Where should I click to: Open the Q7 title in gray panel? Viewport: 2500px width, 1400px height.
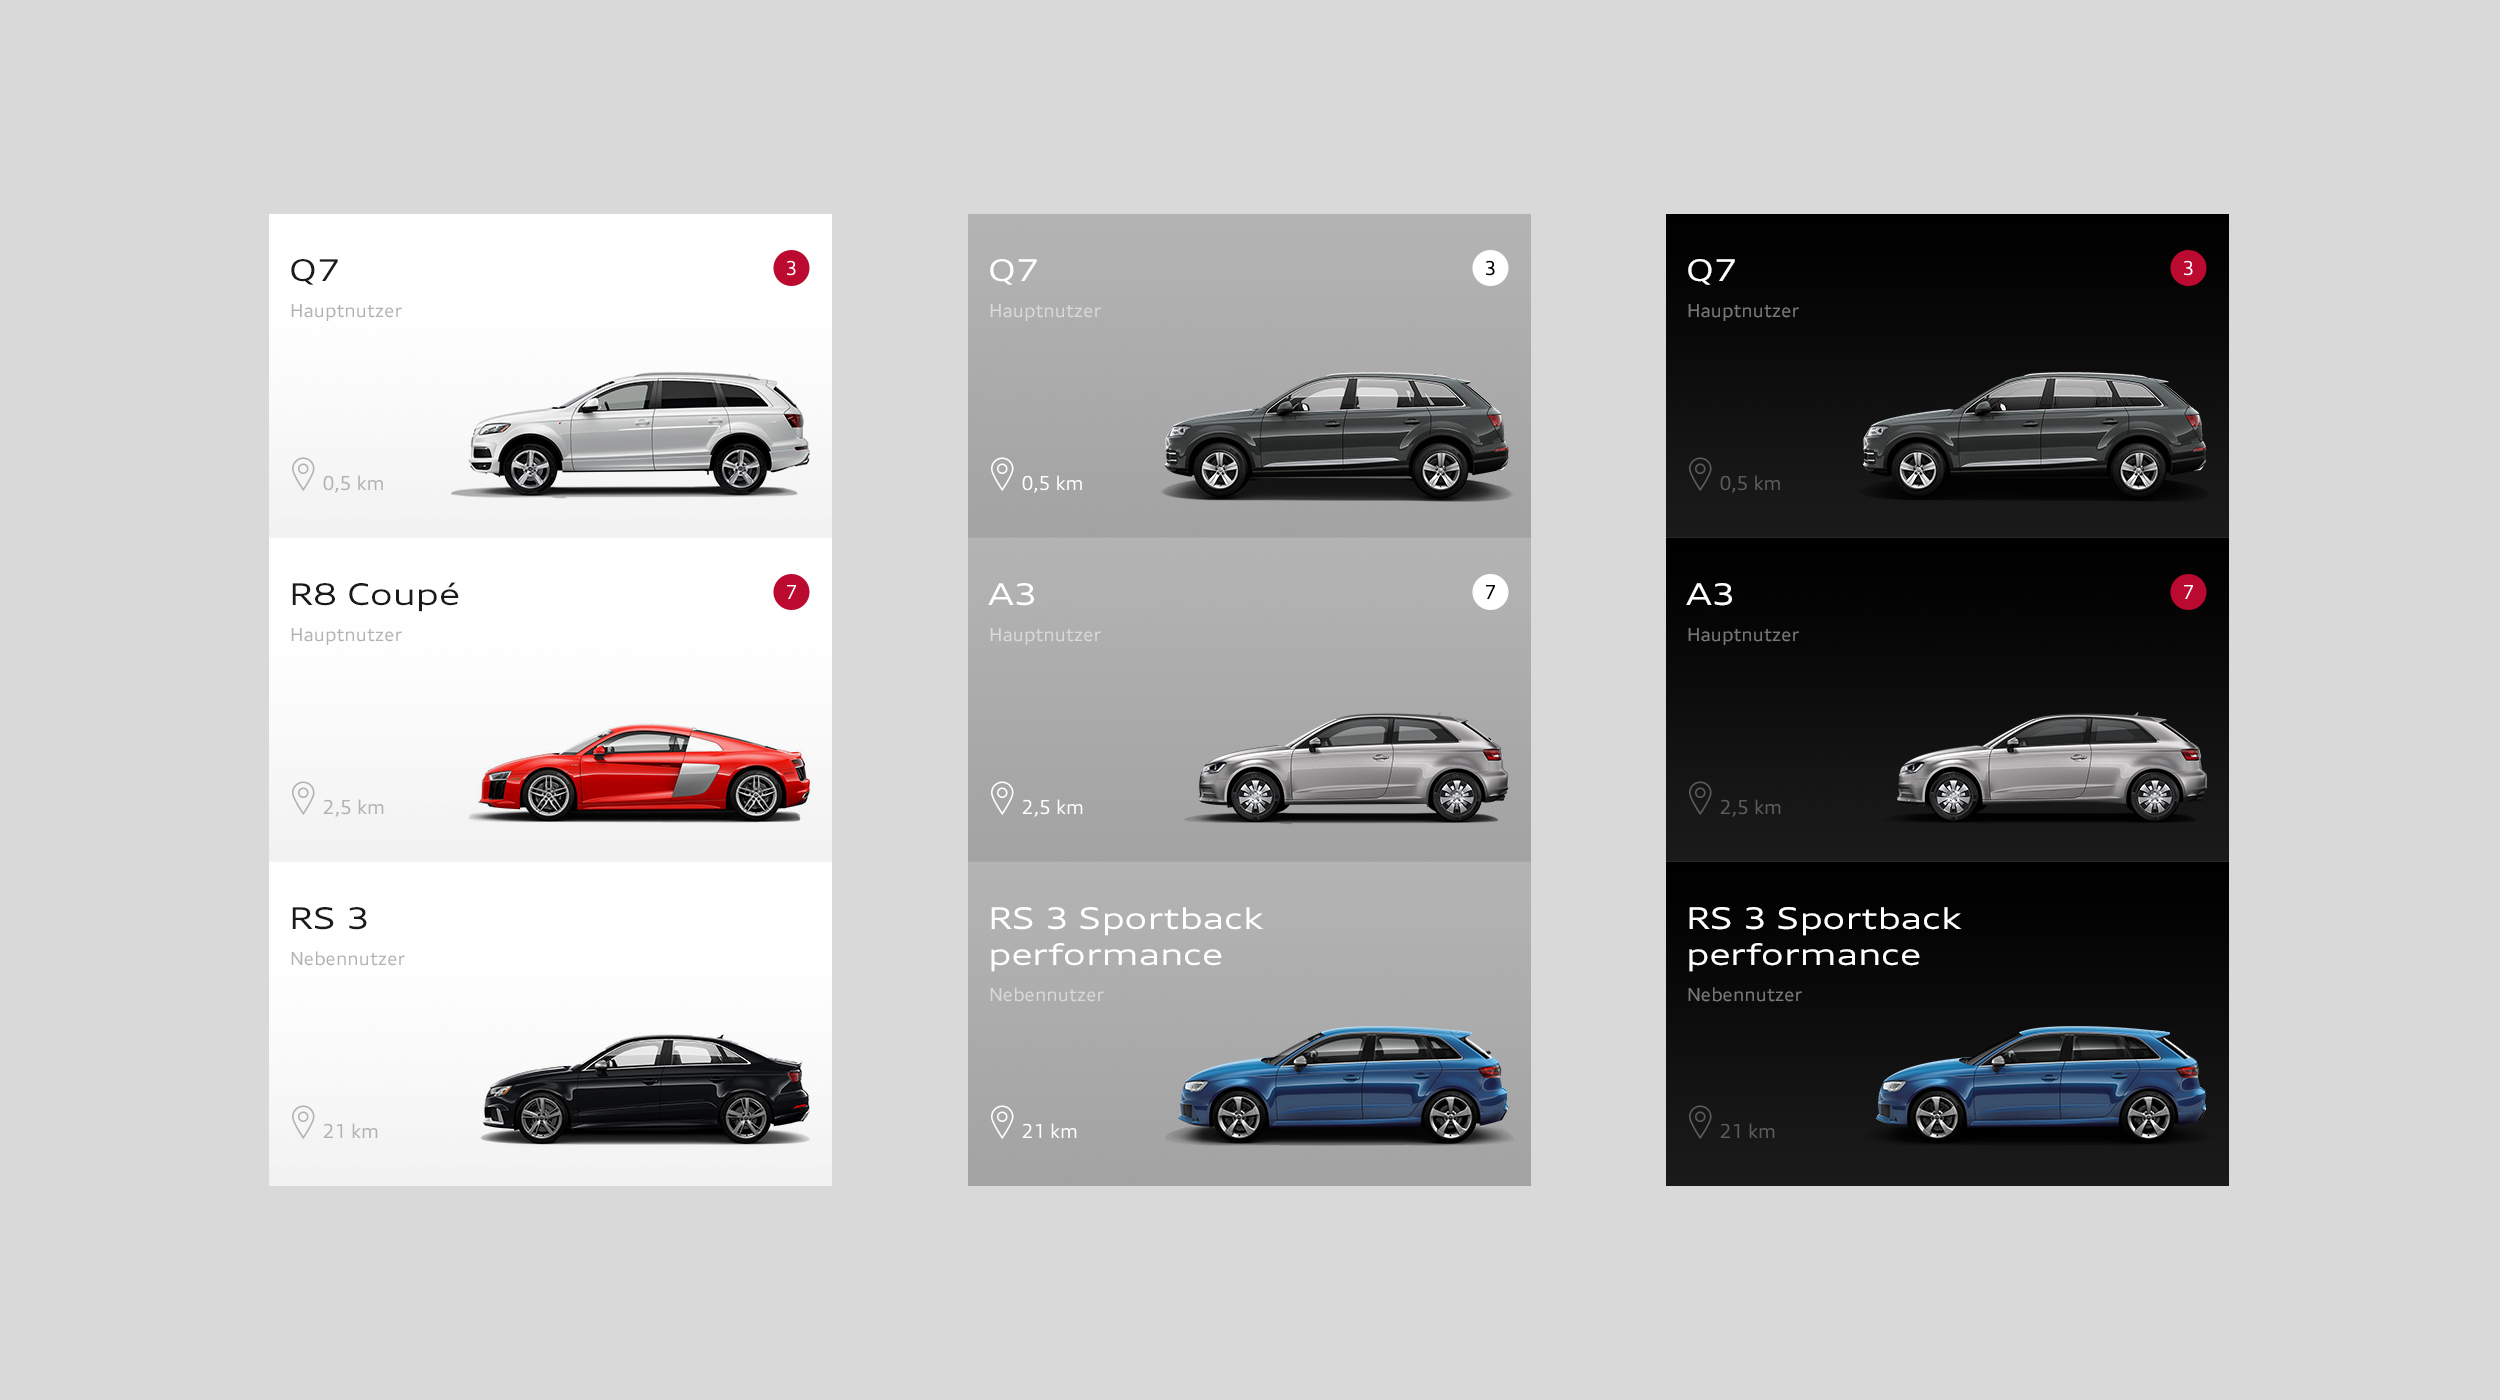(1013, 271)
